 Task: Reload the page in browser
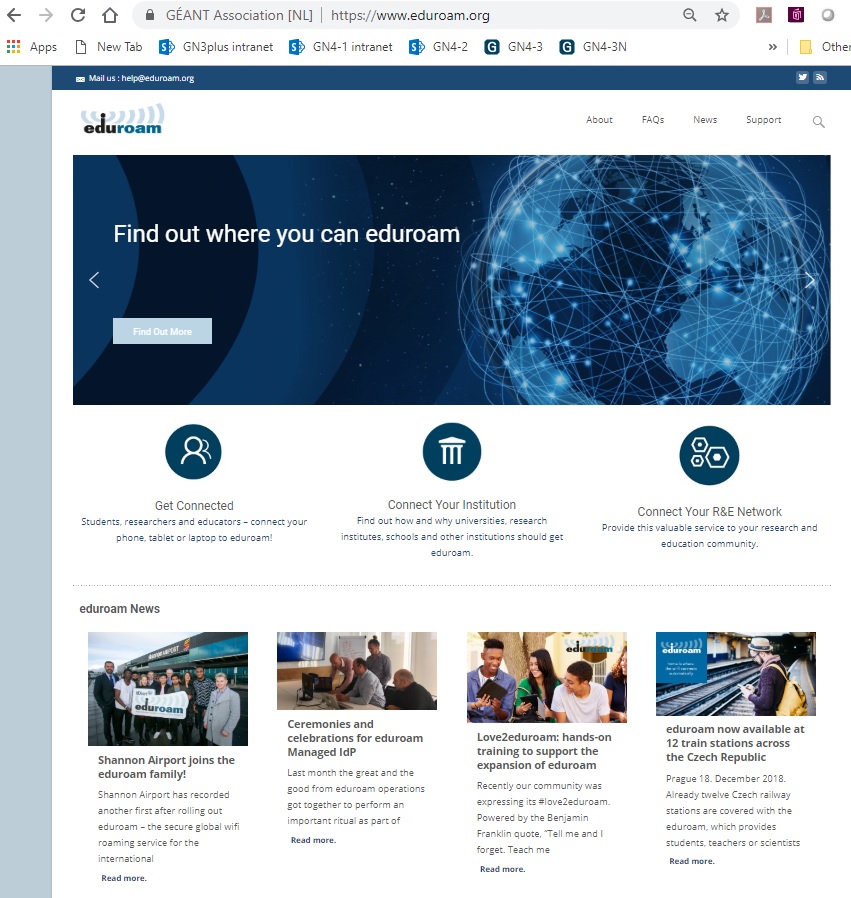click(x=78, y=15)
